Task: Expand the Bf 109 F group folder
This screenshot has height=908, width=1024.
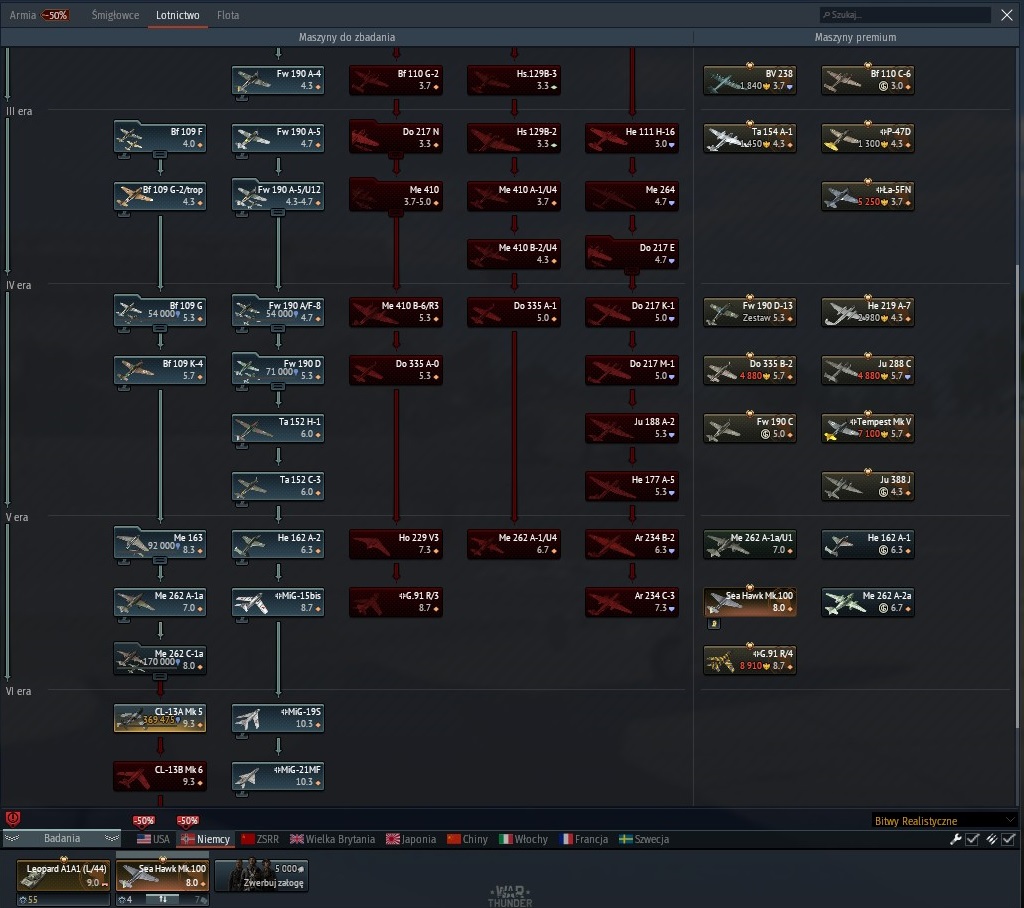Action: tap(160, 155)
